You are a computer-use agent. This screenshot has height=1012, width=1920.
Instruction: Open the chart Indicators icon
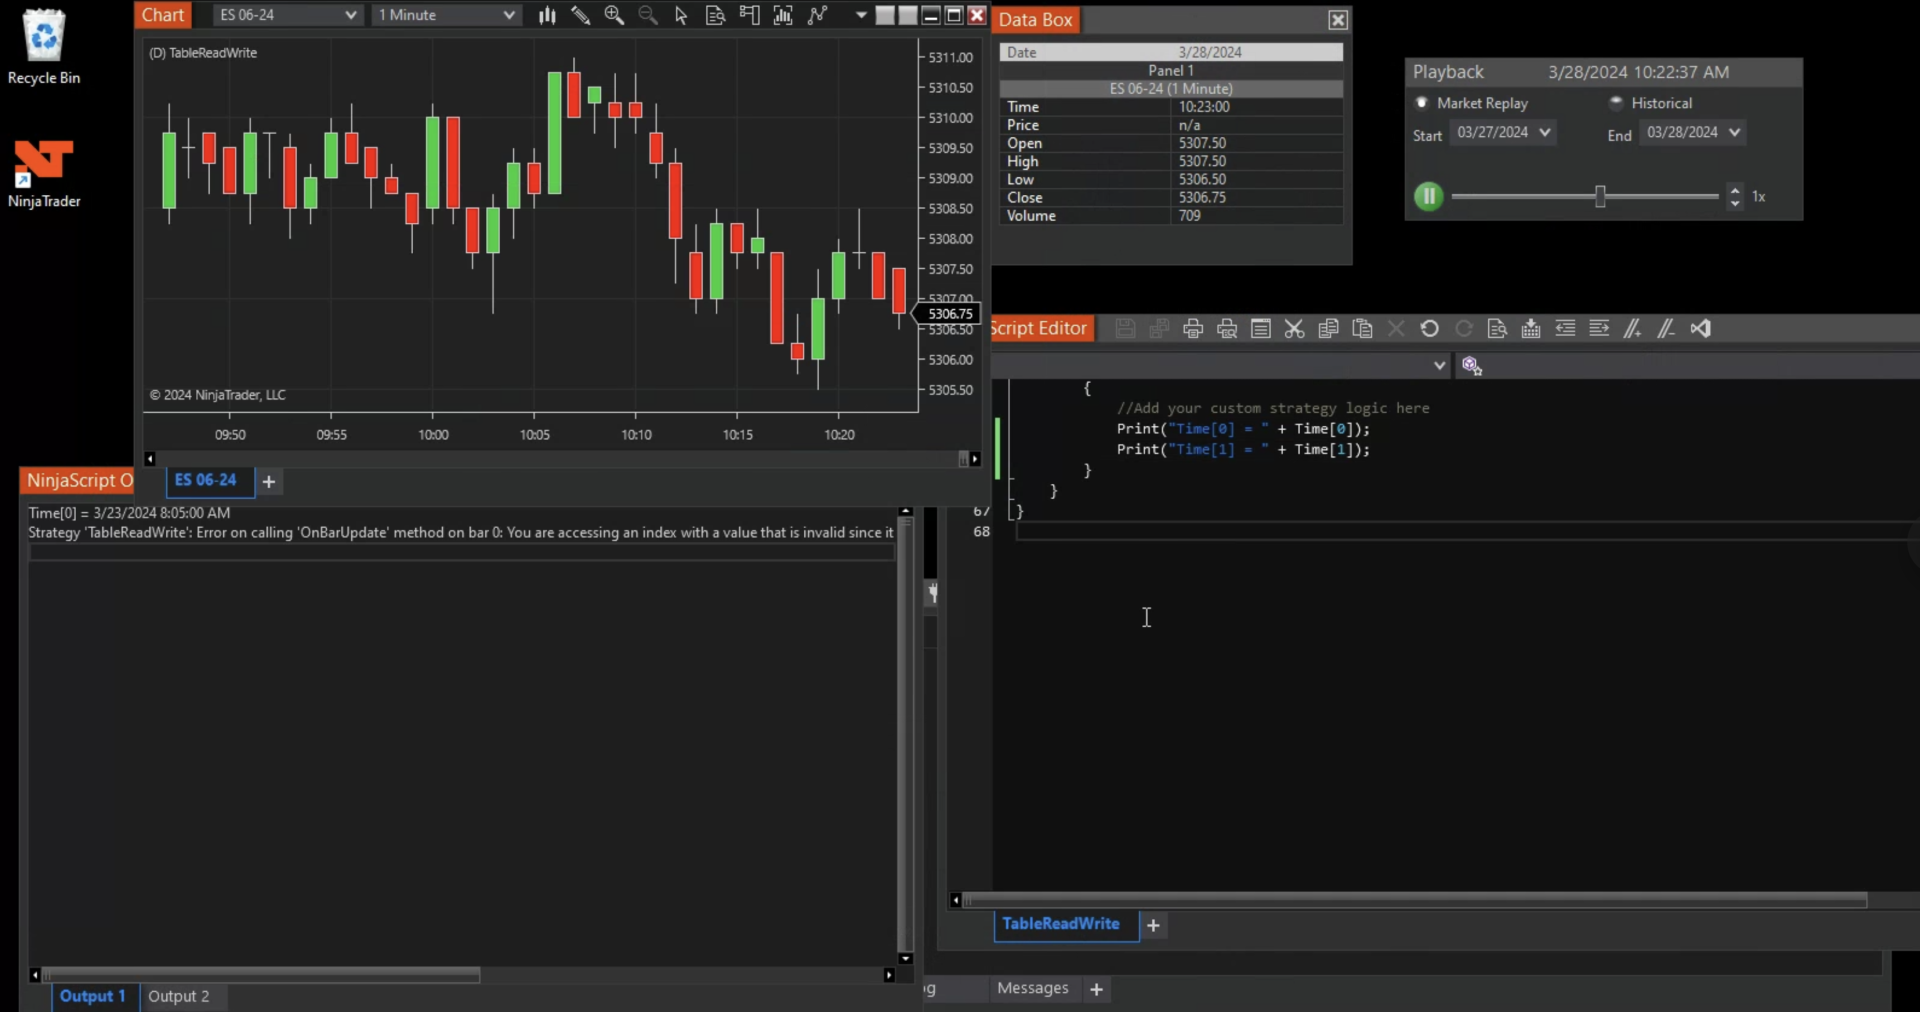(783, 15)
